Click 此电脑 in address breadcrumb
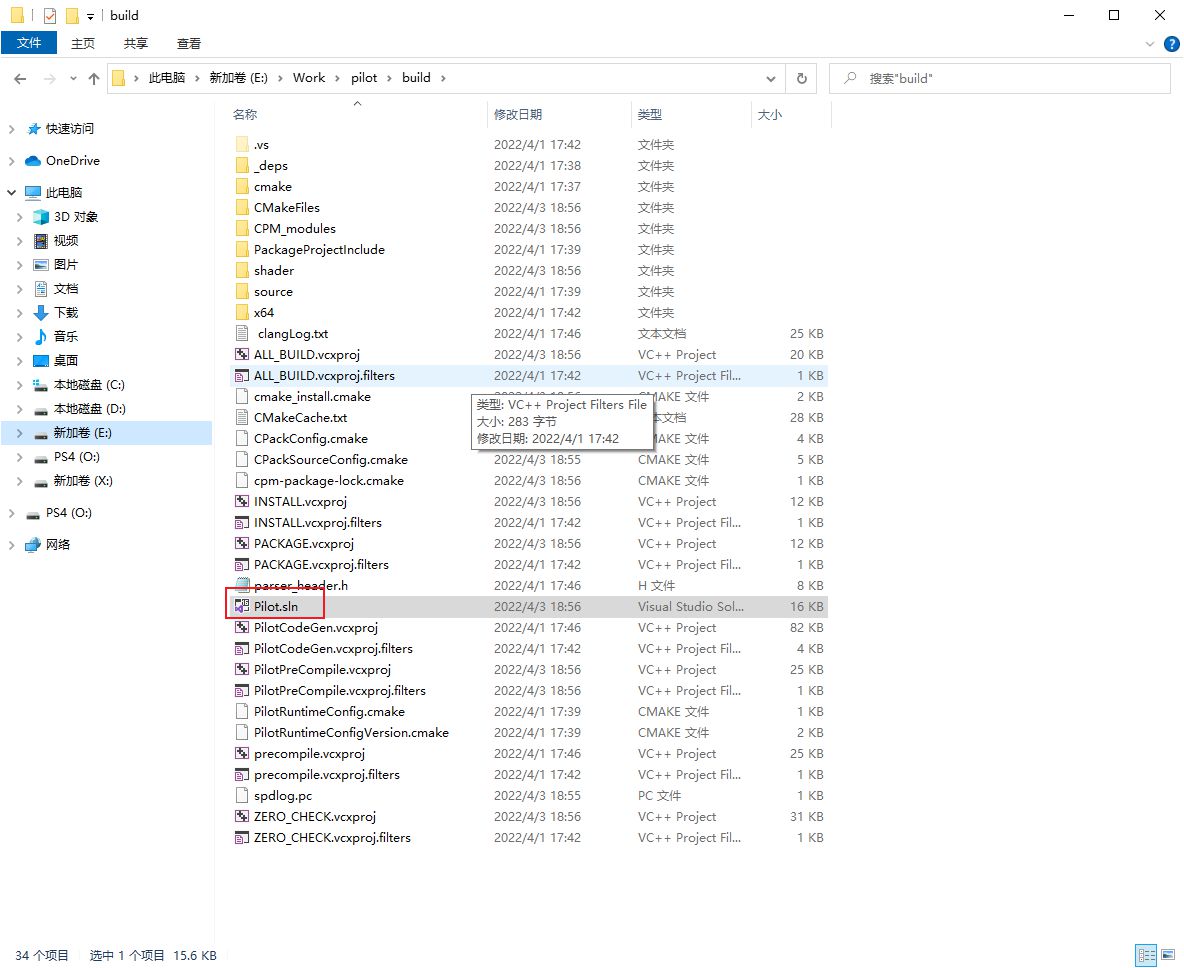 click(167, 78)
